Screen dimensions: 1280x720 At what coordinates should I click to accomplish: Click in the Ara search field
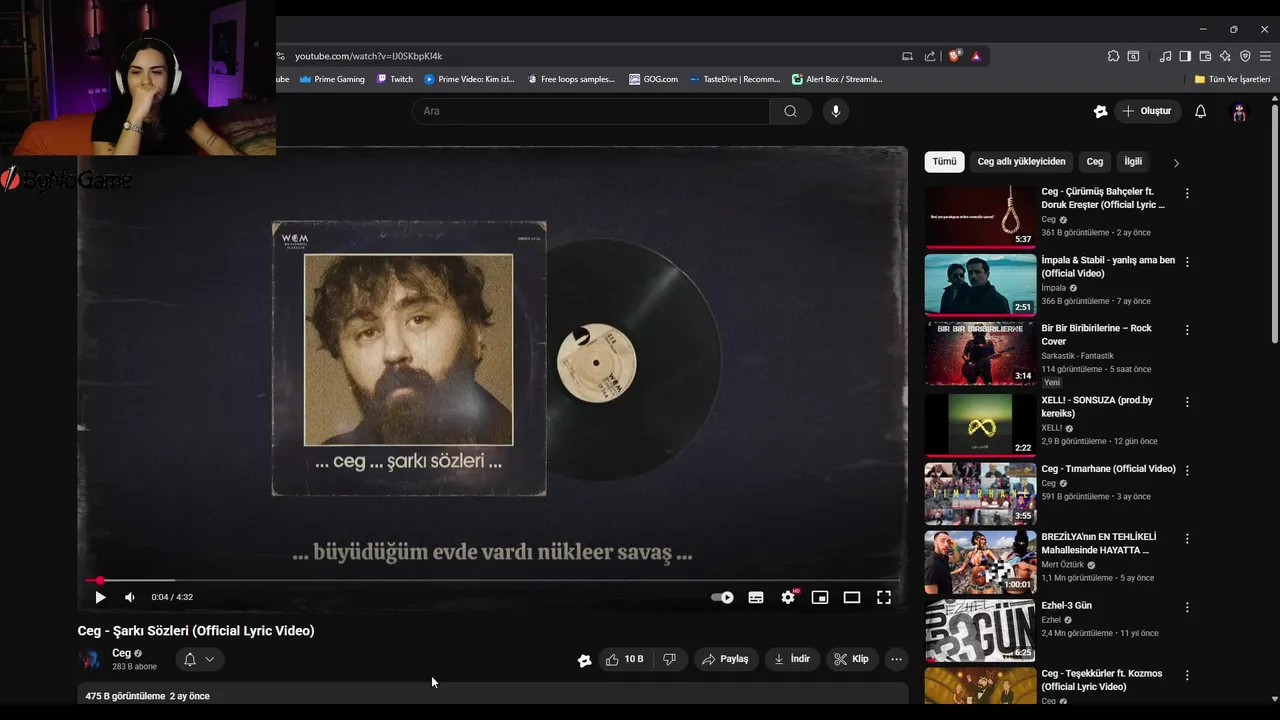point(590,111)
